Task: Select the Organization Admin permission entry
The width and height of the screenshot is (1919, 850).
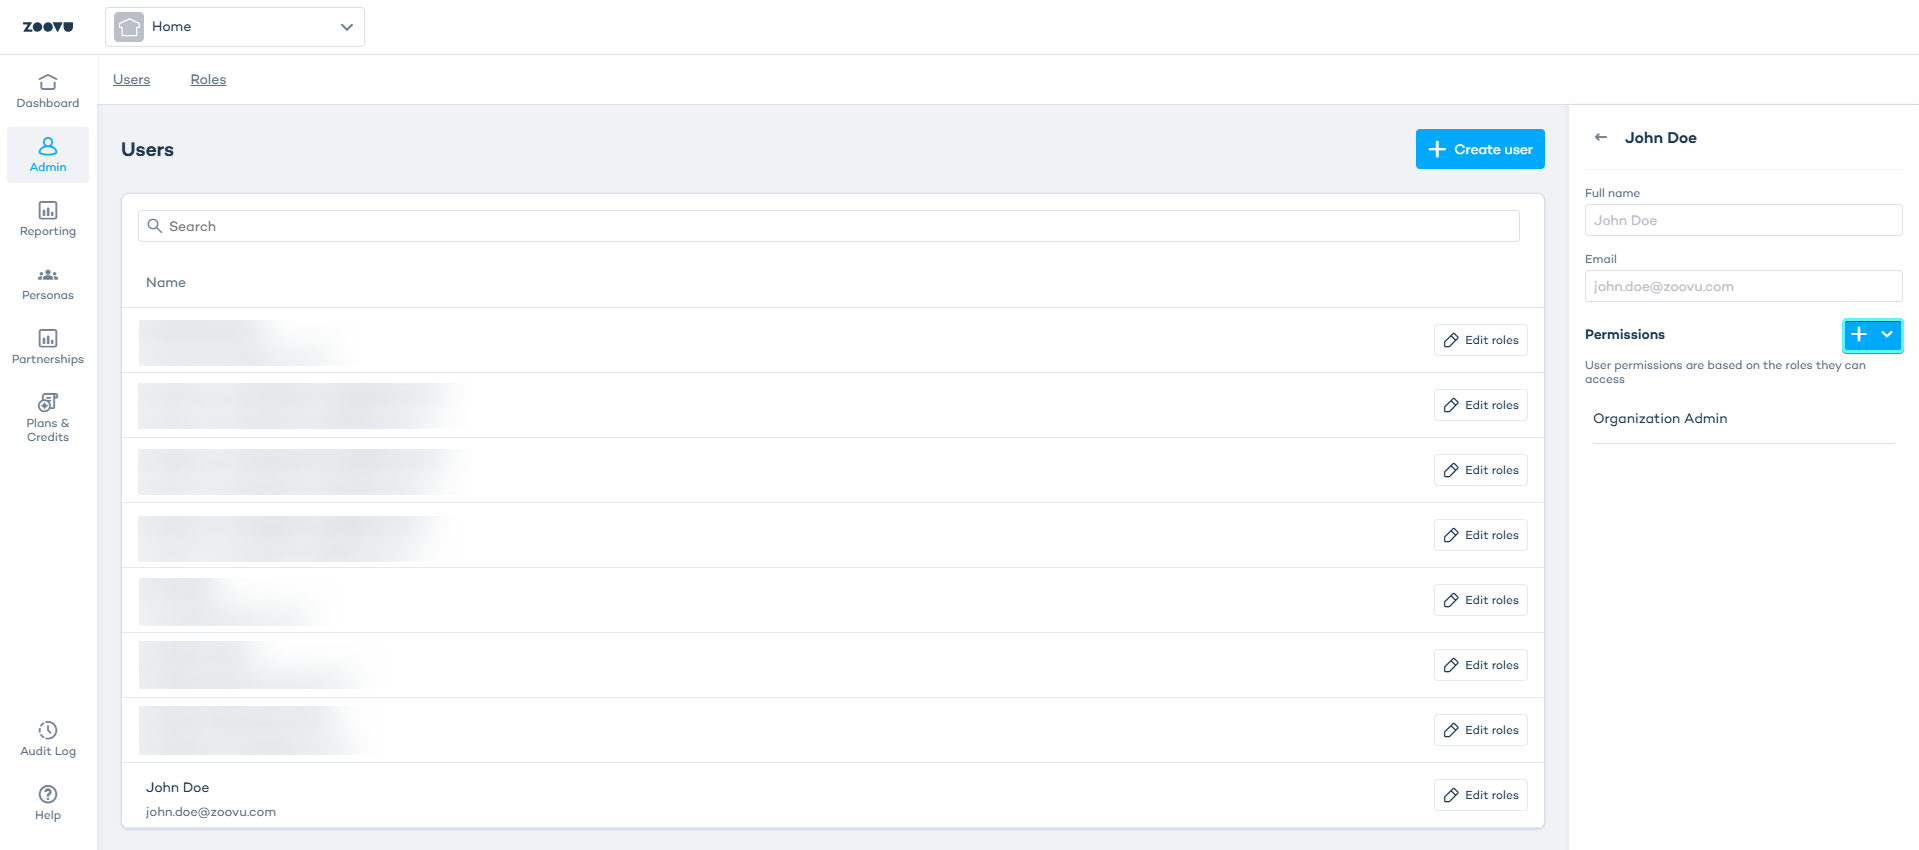Action: [x=1660, y=419]
